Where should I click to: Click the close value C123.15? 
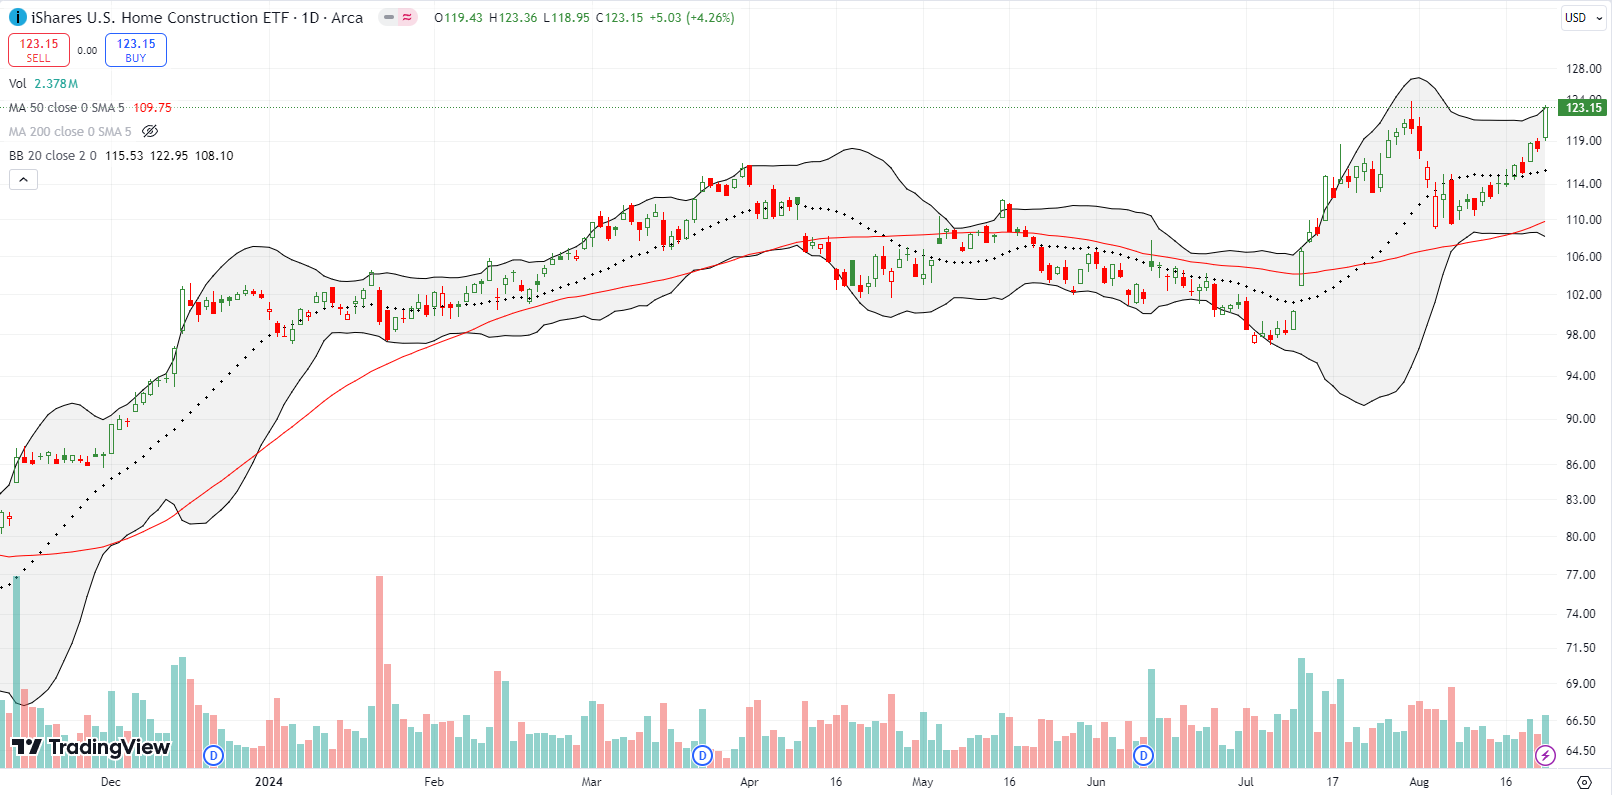pos(620,17)
